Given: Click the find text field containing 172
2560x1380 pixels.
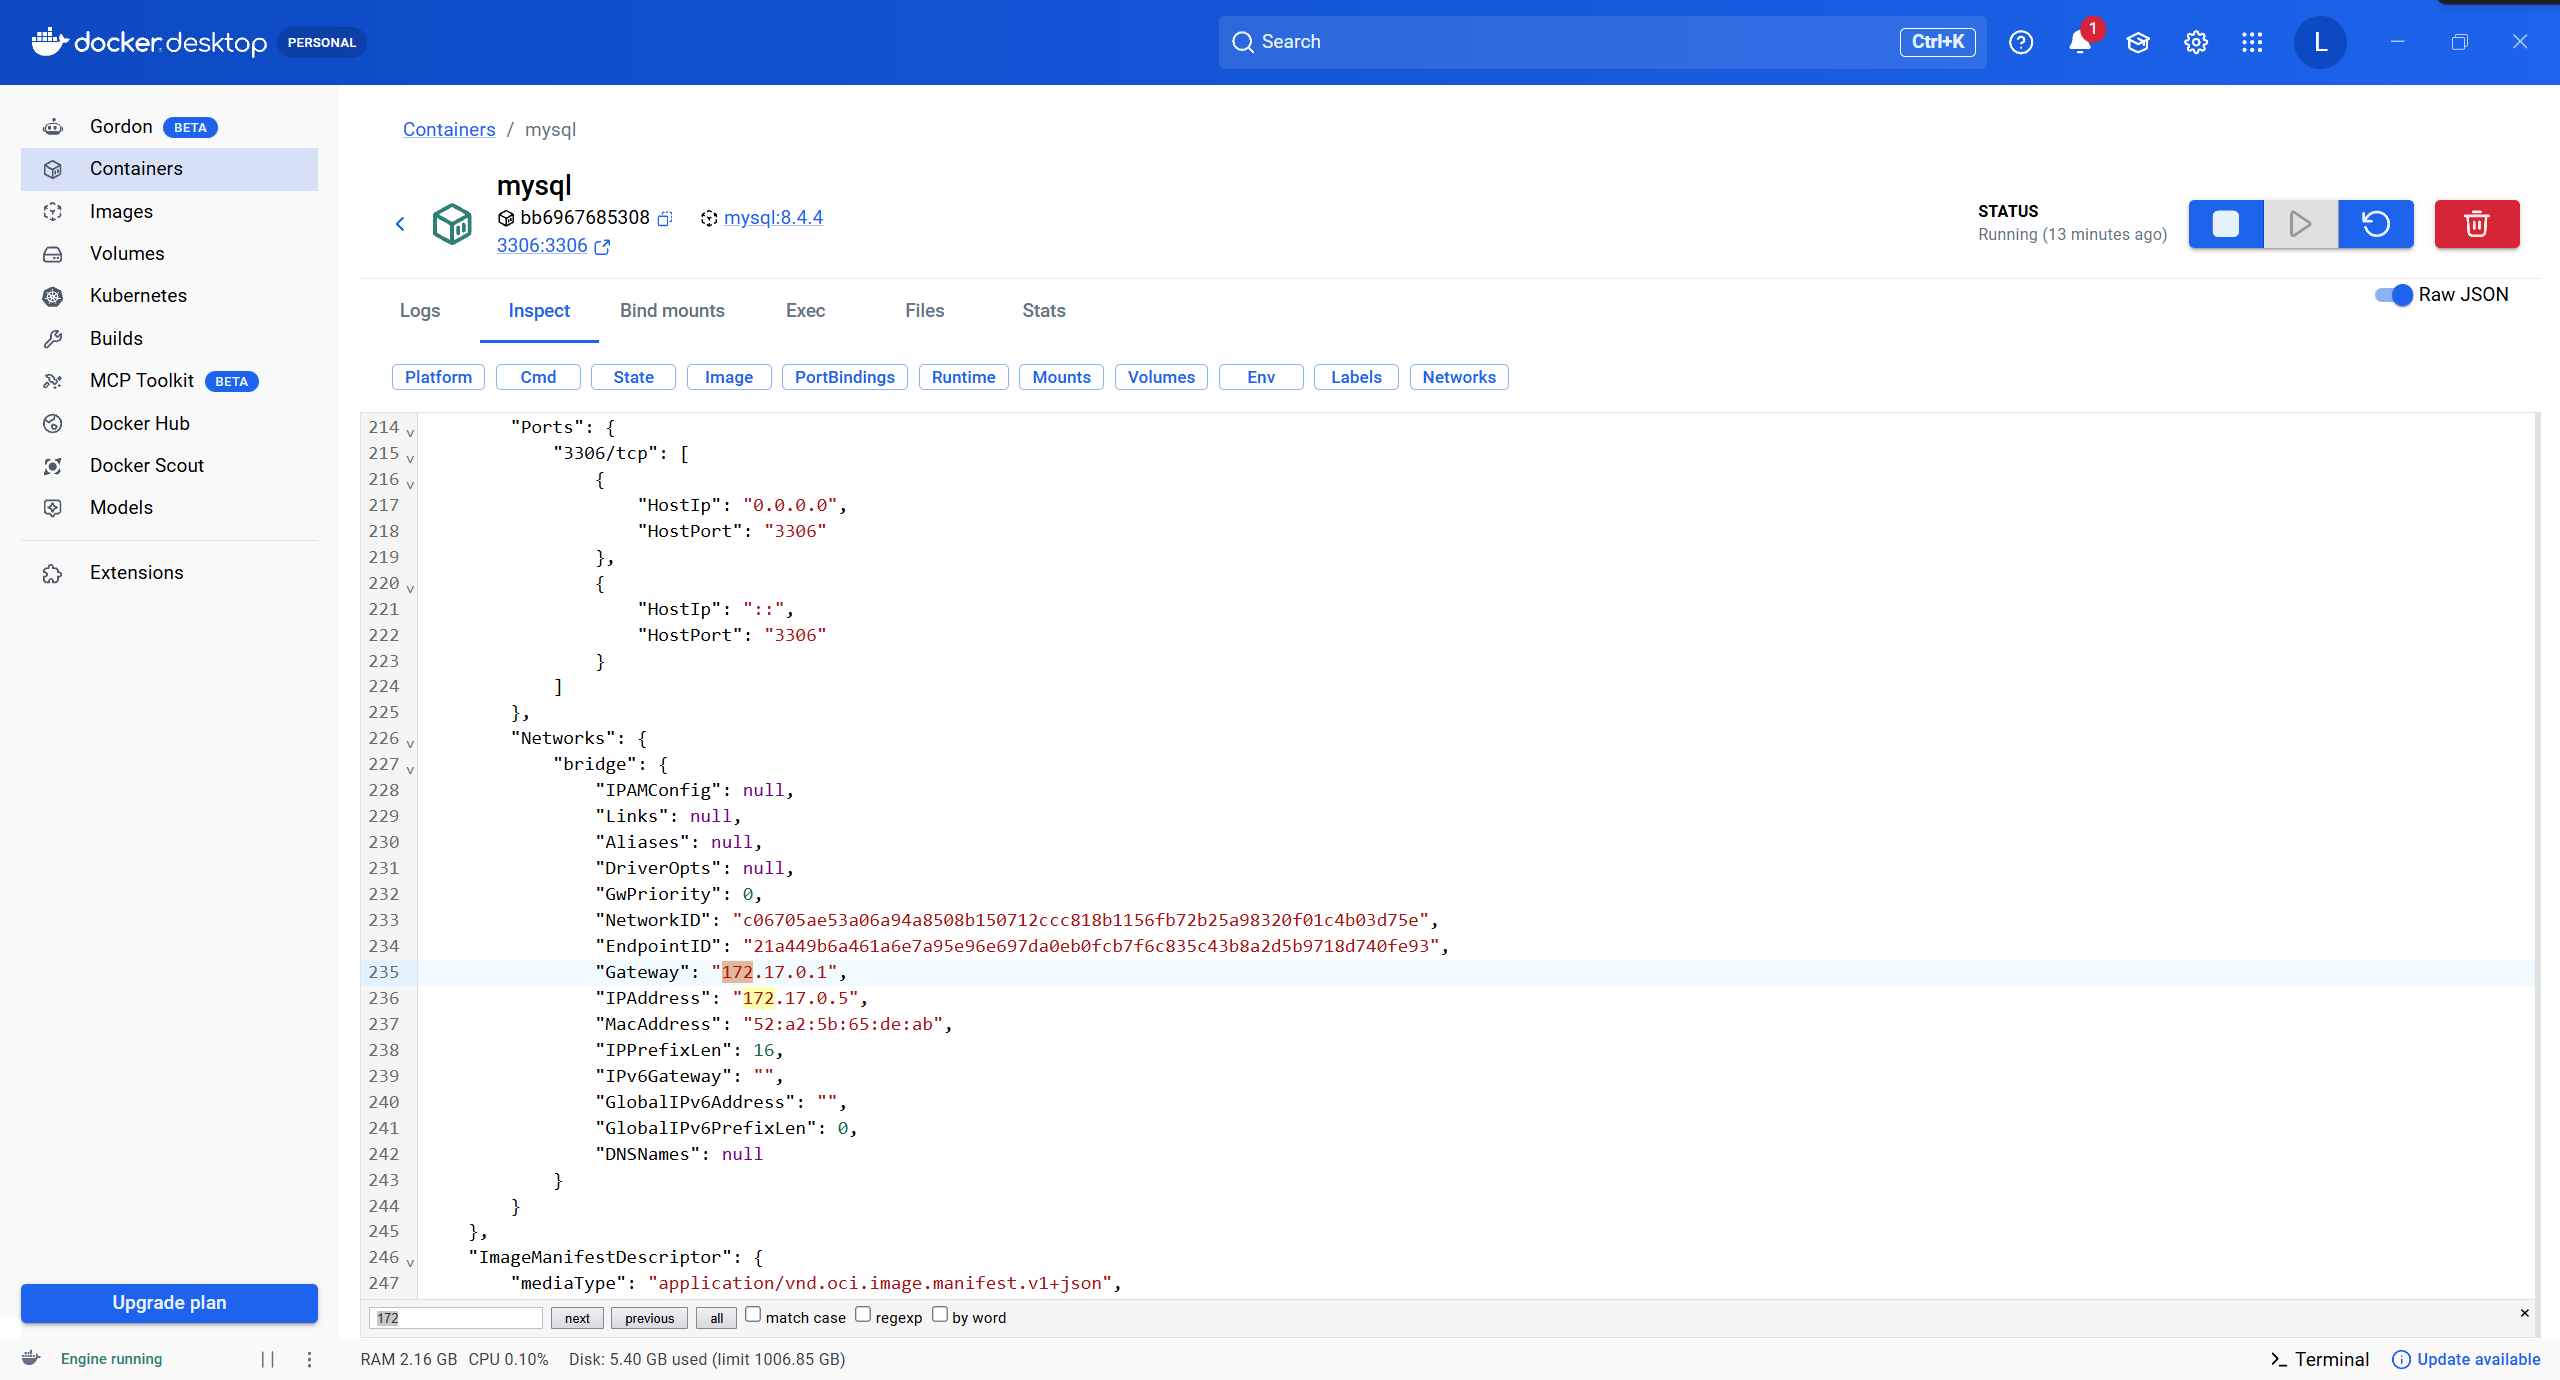Looking at the screenshot, I should pos(456,1318).
